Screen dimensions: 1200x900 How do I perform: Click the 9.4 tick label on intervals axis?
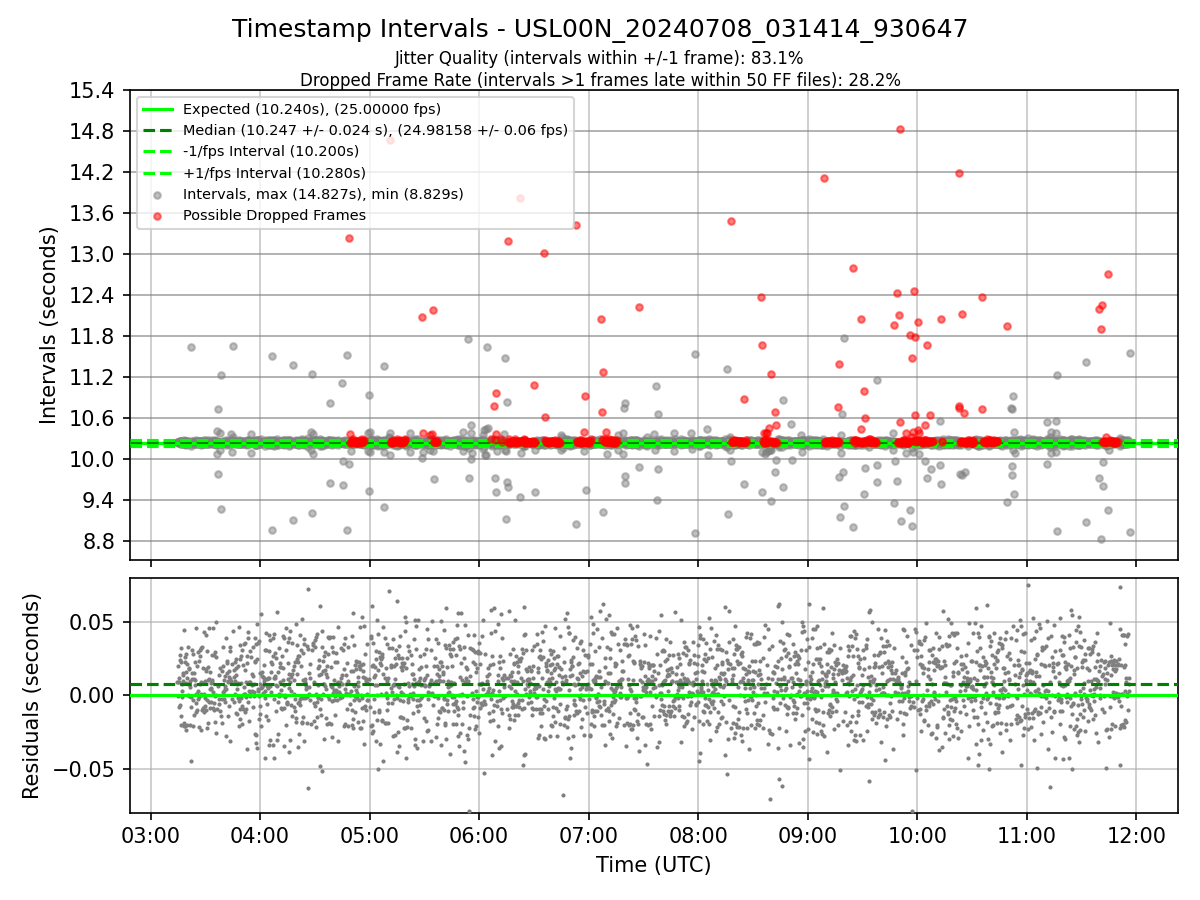pyautogui.click(x=99, y=501)
